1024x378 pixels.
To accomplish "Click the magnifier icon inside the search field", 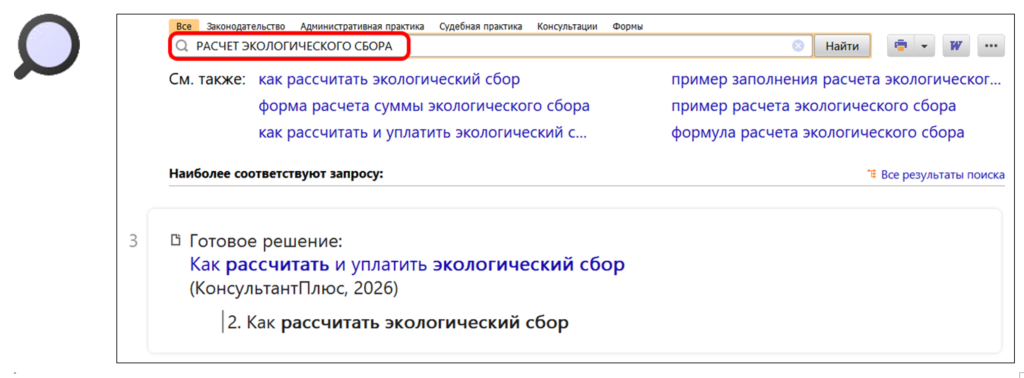I will 182,47.
